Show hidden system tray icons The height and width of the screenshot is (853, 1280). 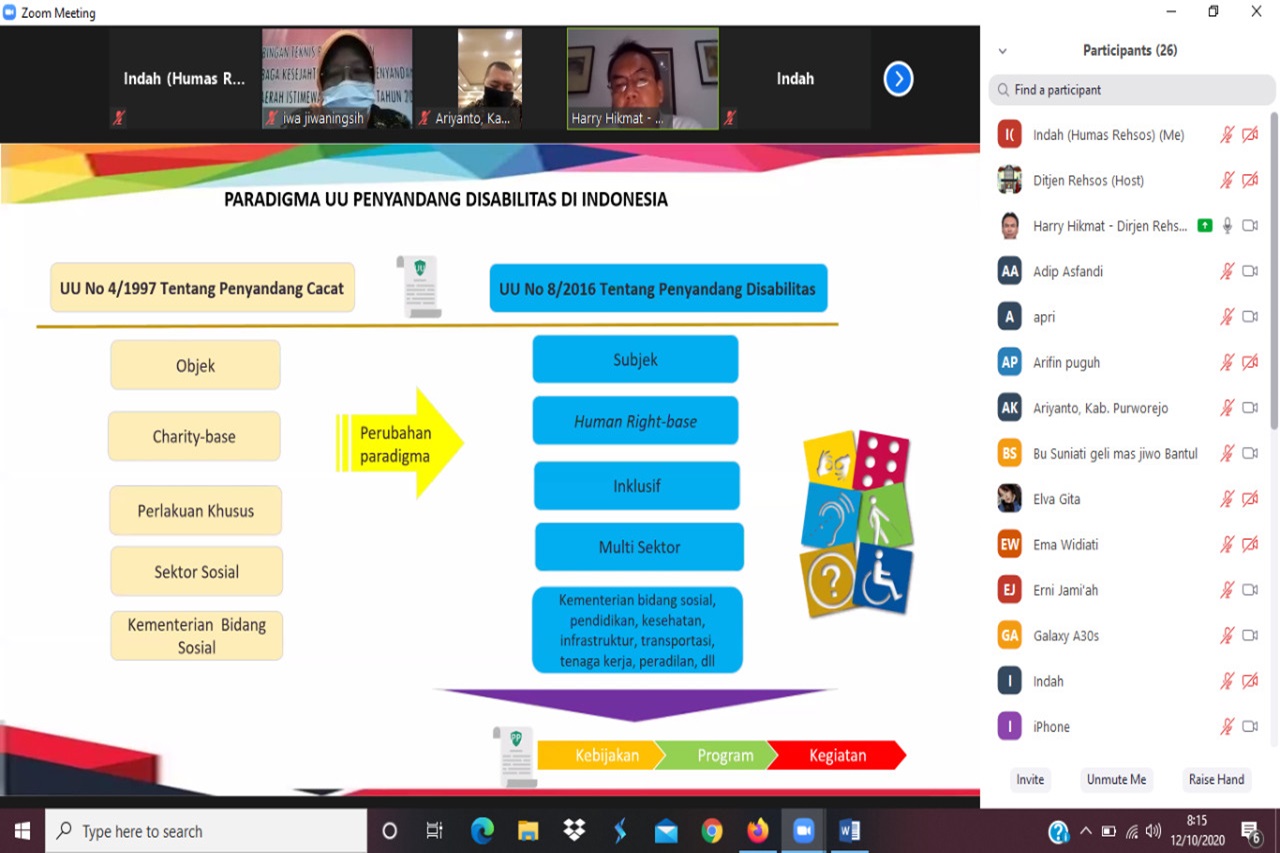(1086, 831)
